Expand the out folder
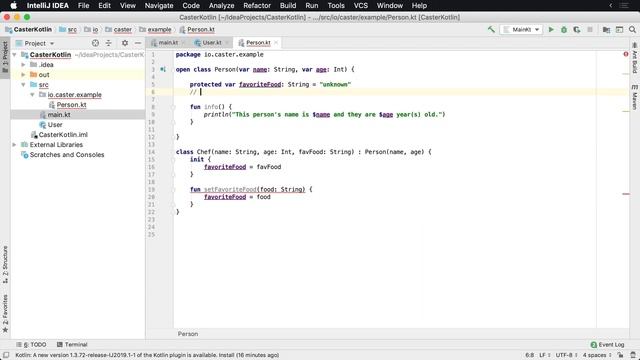640x360 pixels. (23, 75)
